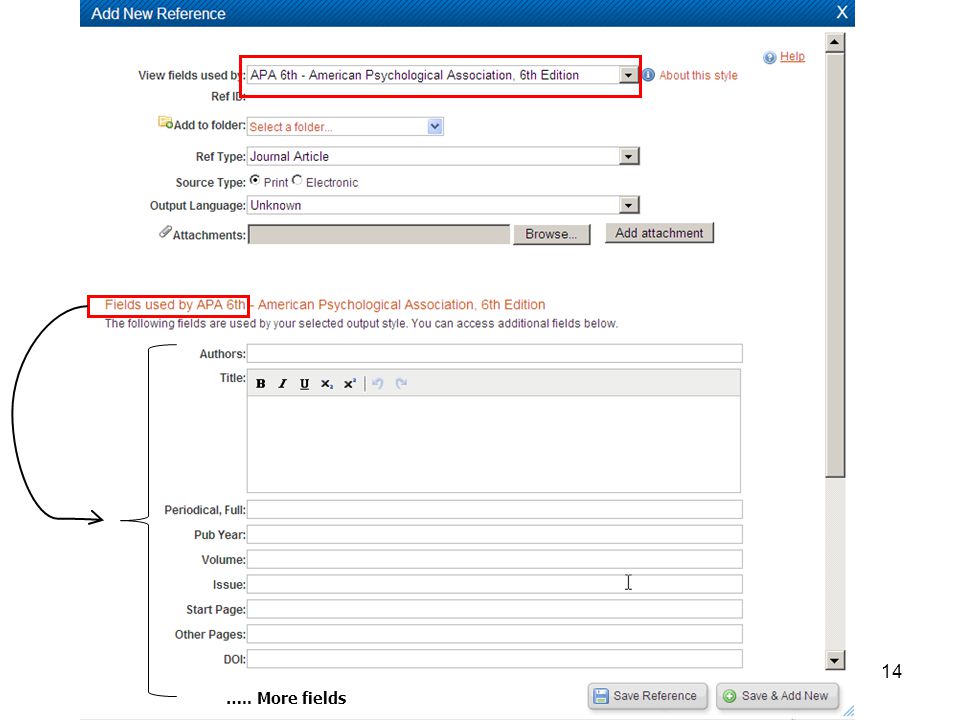Viewport: 960px width, 720px height.
Task: Click the Help question mark icon
Action: pyautogui.click(x=770, y=58)
